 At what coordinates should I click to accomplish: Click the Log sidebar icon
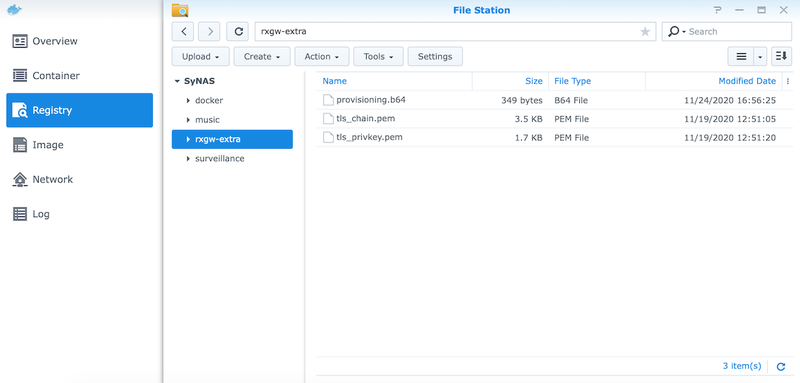pyautogui.click(x=20, y=214)
